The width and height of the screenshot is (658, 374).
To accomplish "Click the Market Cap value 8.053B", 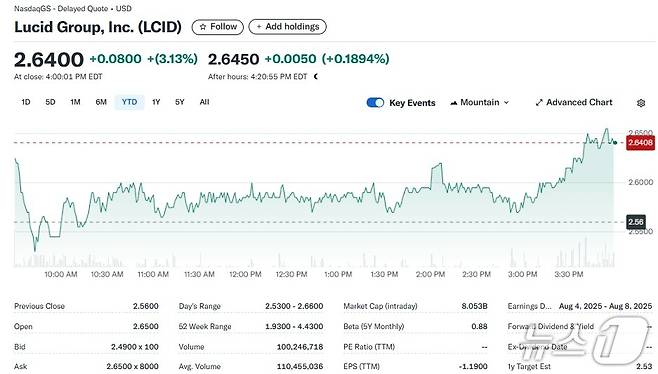I will (x=475, y=306).
